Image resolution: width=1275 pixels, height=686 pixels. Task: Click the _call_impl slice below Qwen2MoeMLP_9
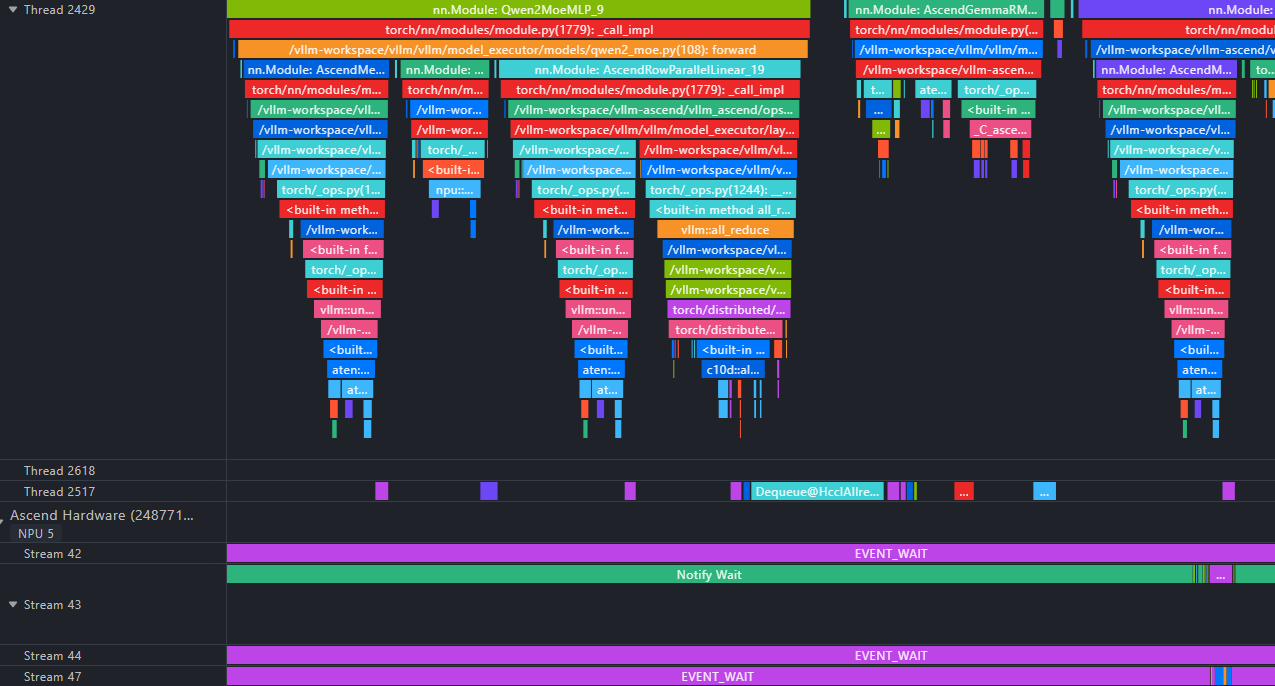(518, 29)
